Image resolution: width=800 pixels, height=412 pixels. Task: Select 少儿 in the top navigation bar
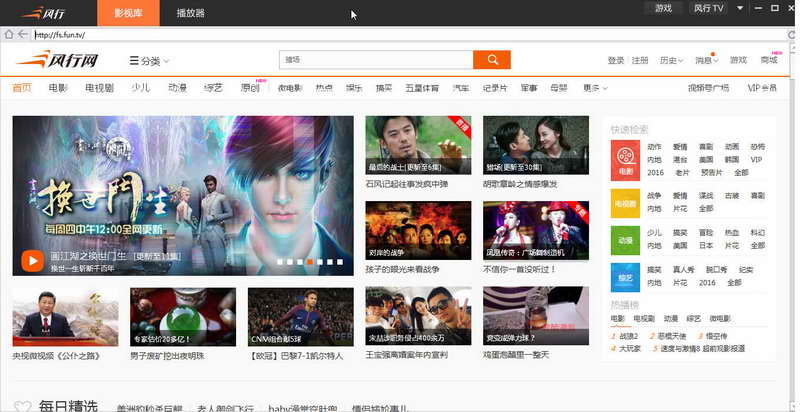pyautogui.click(x=140, y=88)
